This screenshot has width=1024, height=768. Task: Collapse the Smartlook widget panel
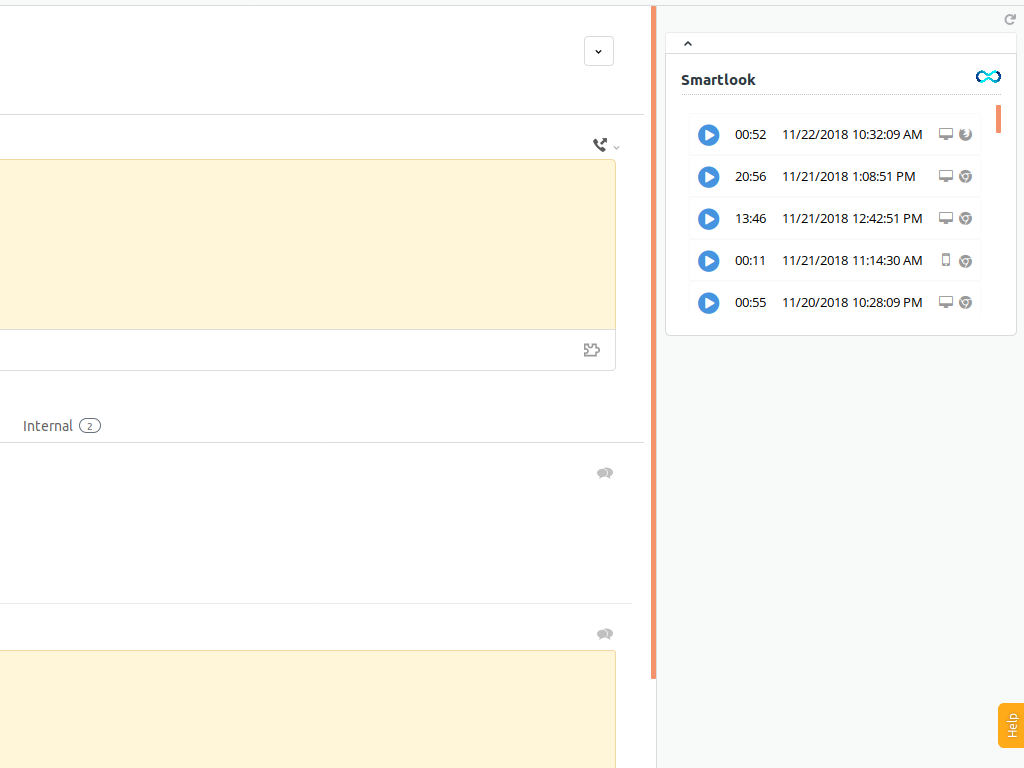688,43
